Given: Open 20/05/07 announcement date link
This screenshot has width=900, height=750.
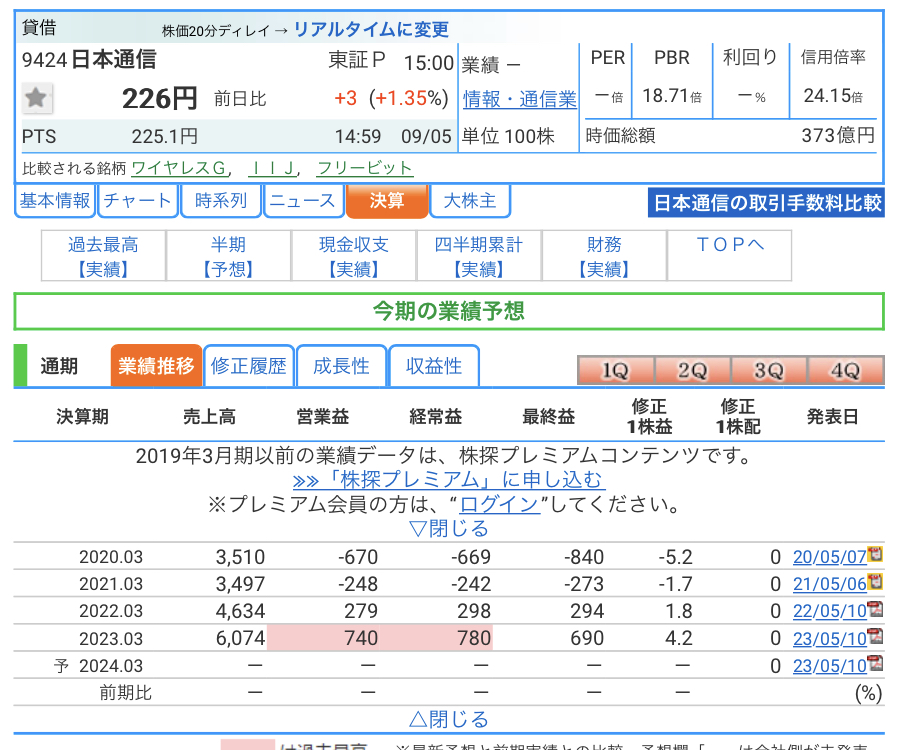Looking at the screenshot, I should coord(829,557).
